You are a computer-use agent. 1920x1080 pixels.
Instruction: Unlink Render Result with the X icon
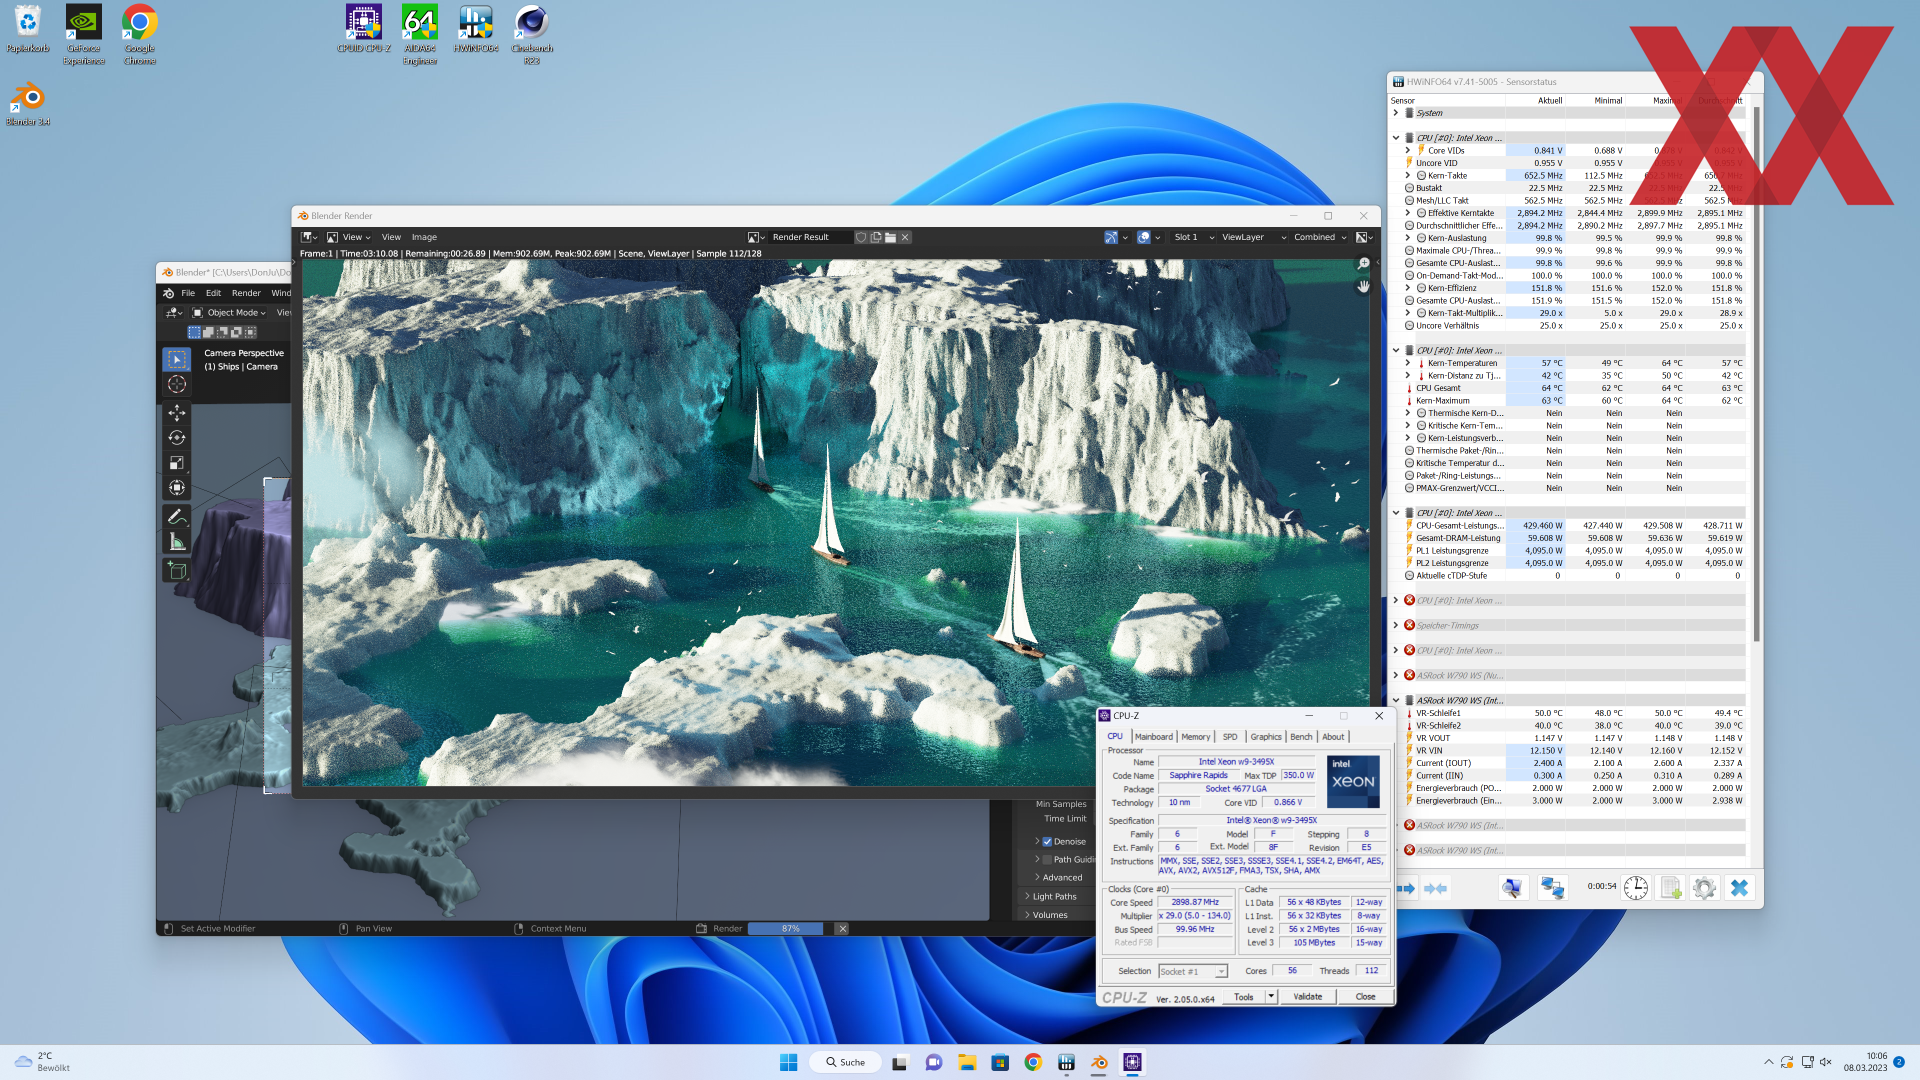tap(905, 237)
